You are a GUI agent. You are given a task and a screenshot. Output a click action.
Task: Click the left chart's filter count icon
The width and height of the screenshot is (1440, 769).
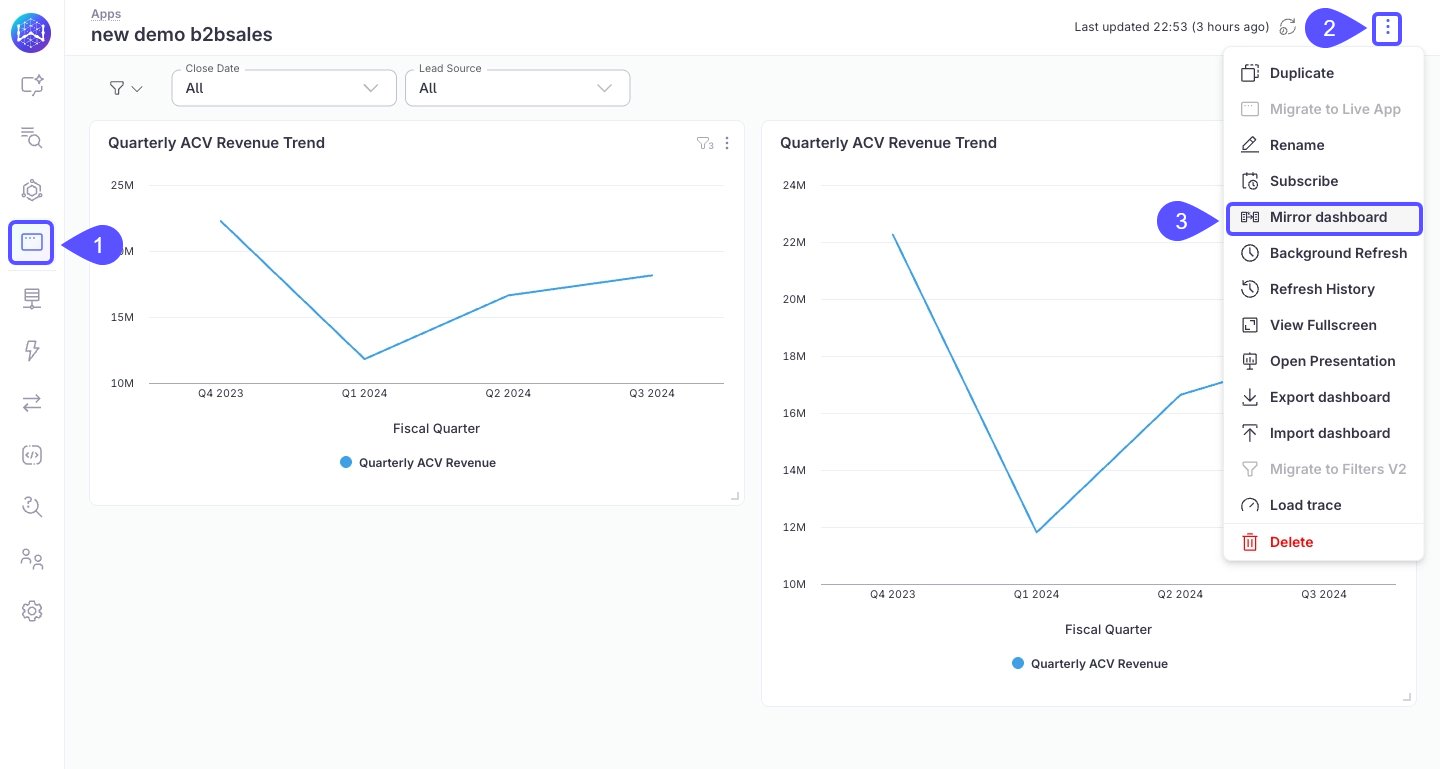point(705,144)
